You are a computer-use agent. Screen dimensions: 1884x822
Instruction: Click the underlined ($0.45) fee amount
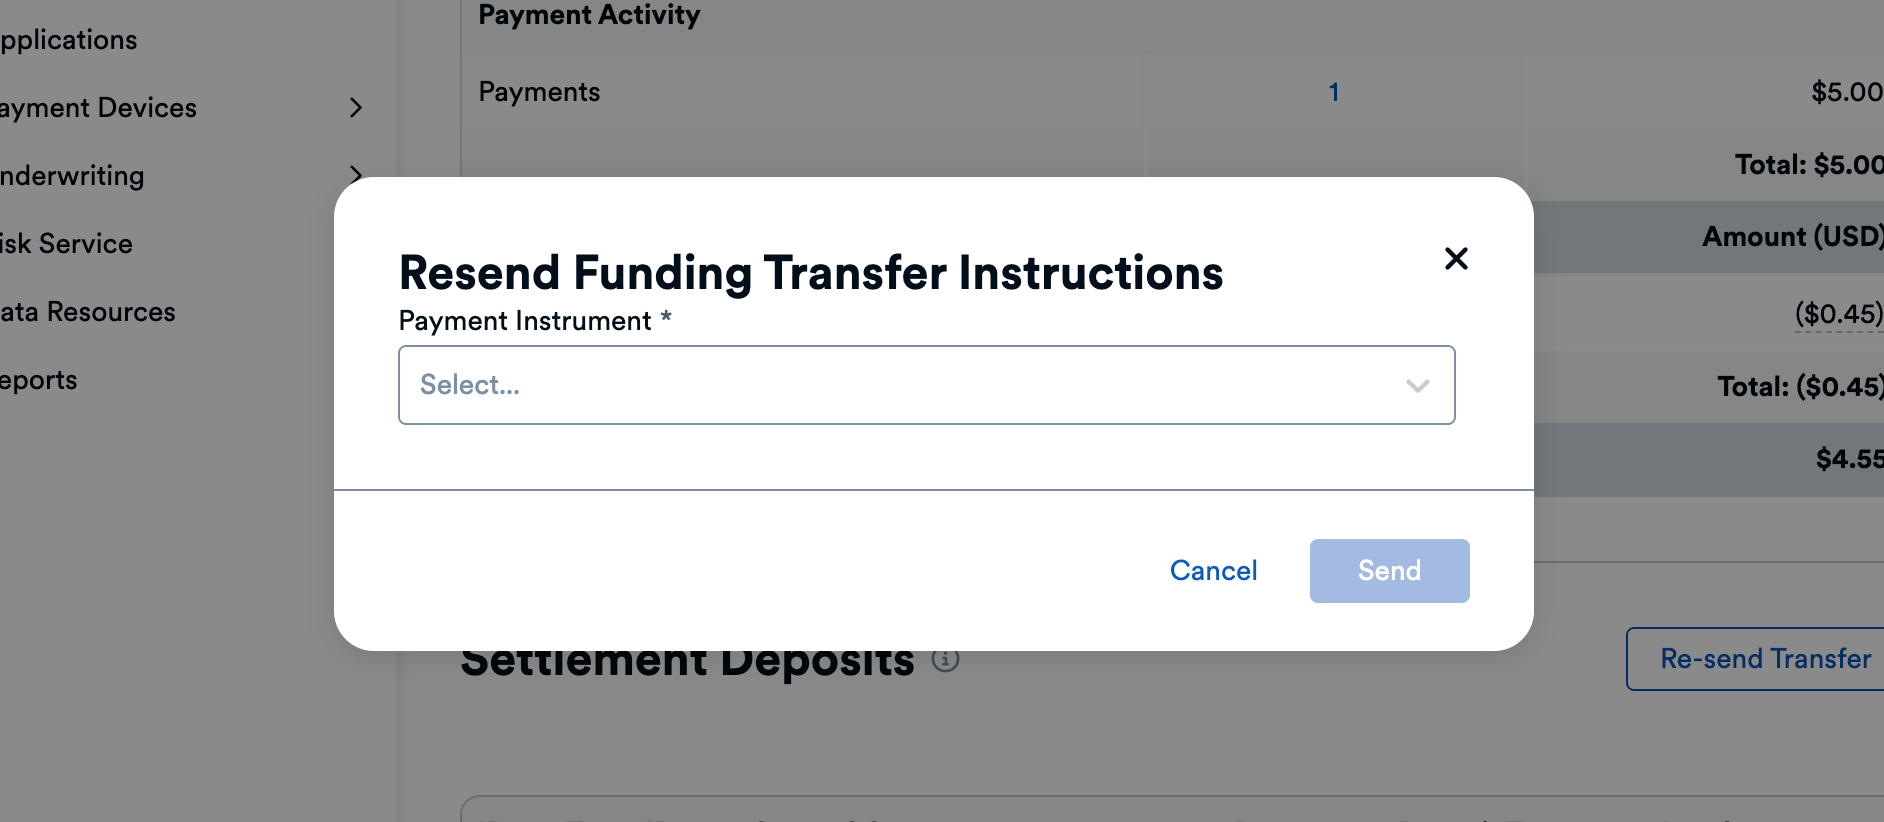pos(1838,314)
